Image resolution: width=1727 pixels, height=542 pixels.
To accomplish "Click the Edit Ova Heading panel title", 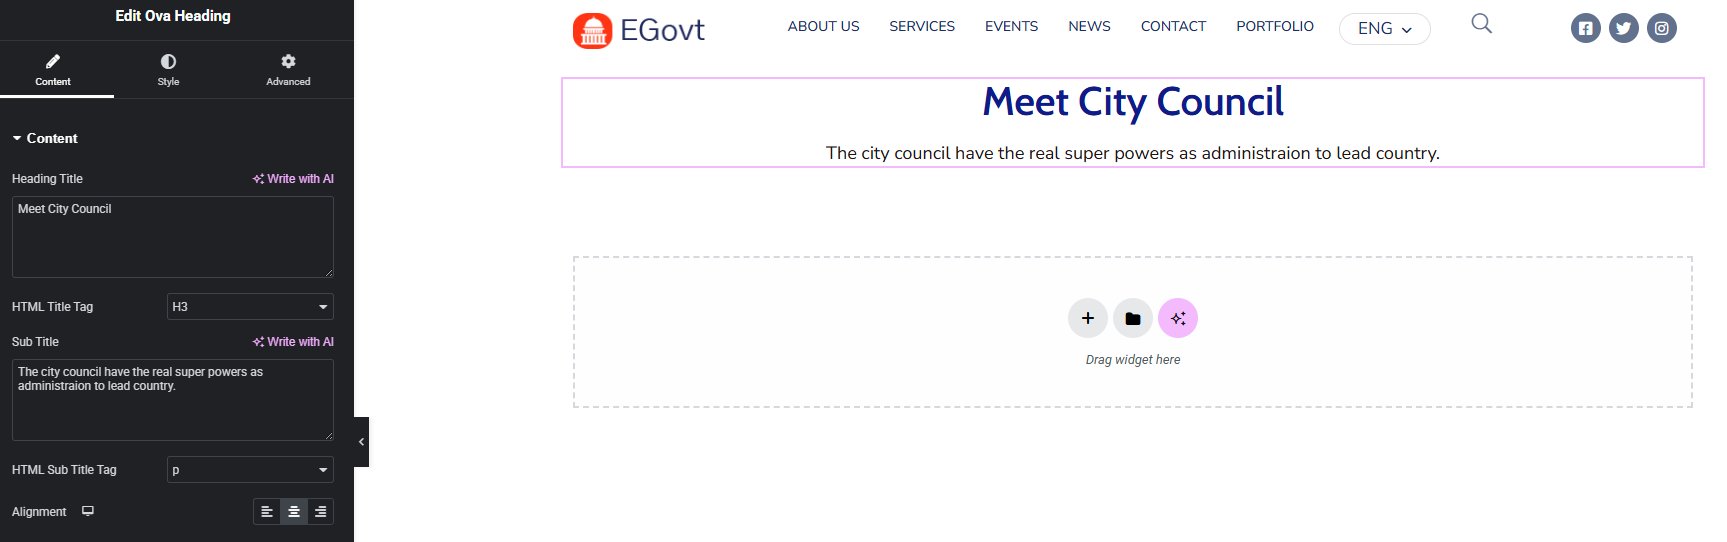I will (173, 16).
